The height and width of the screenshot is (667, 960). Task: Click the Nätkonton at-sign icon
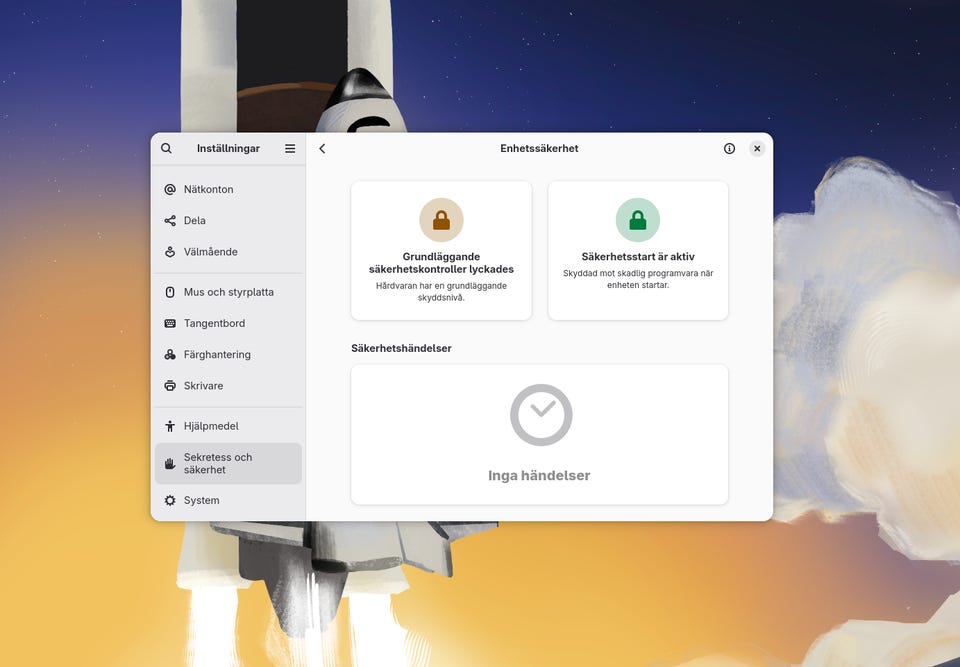click(x=170, y=189)
